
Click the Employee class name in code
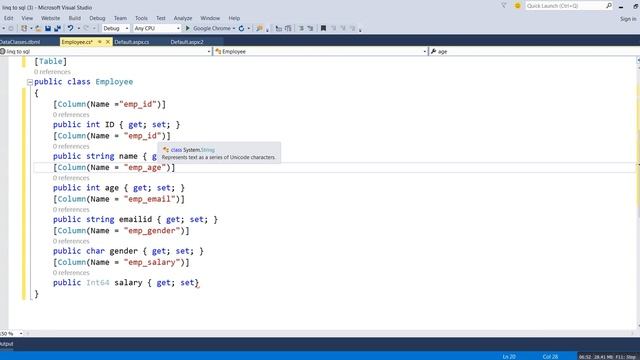(114, 82)
